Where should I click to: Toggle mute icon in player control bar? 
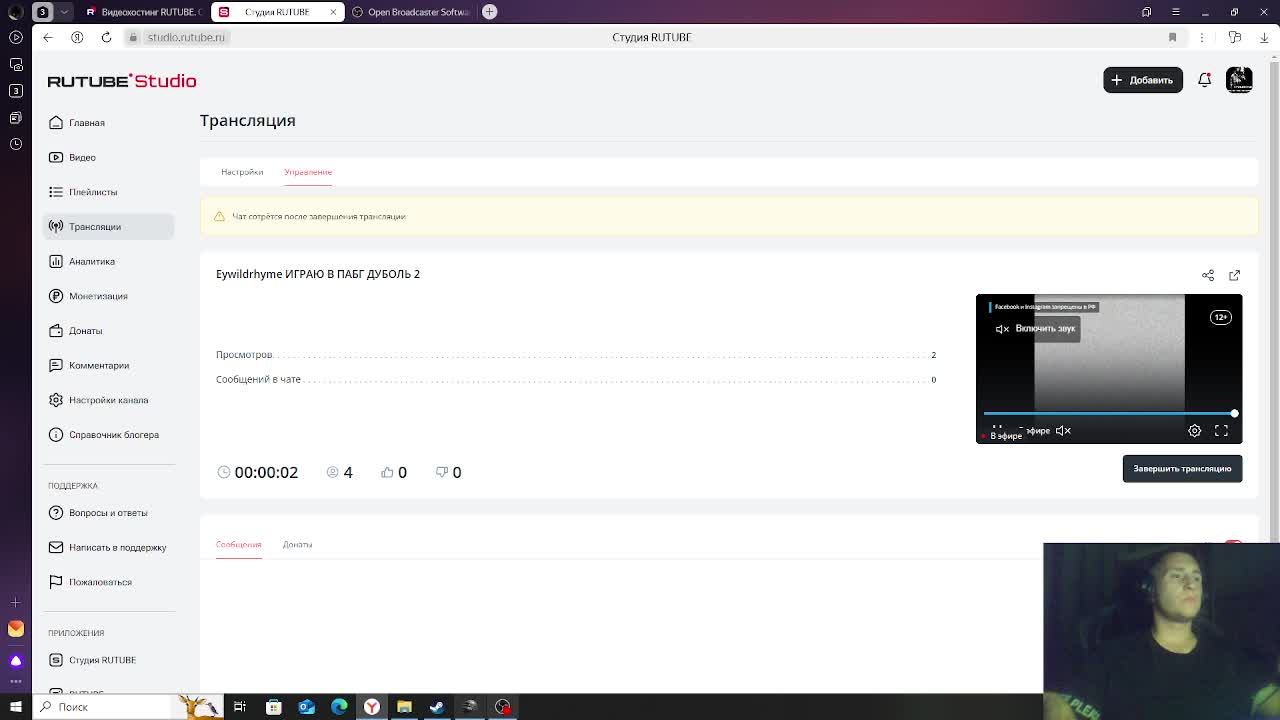click(x=1063, y=431)
